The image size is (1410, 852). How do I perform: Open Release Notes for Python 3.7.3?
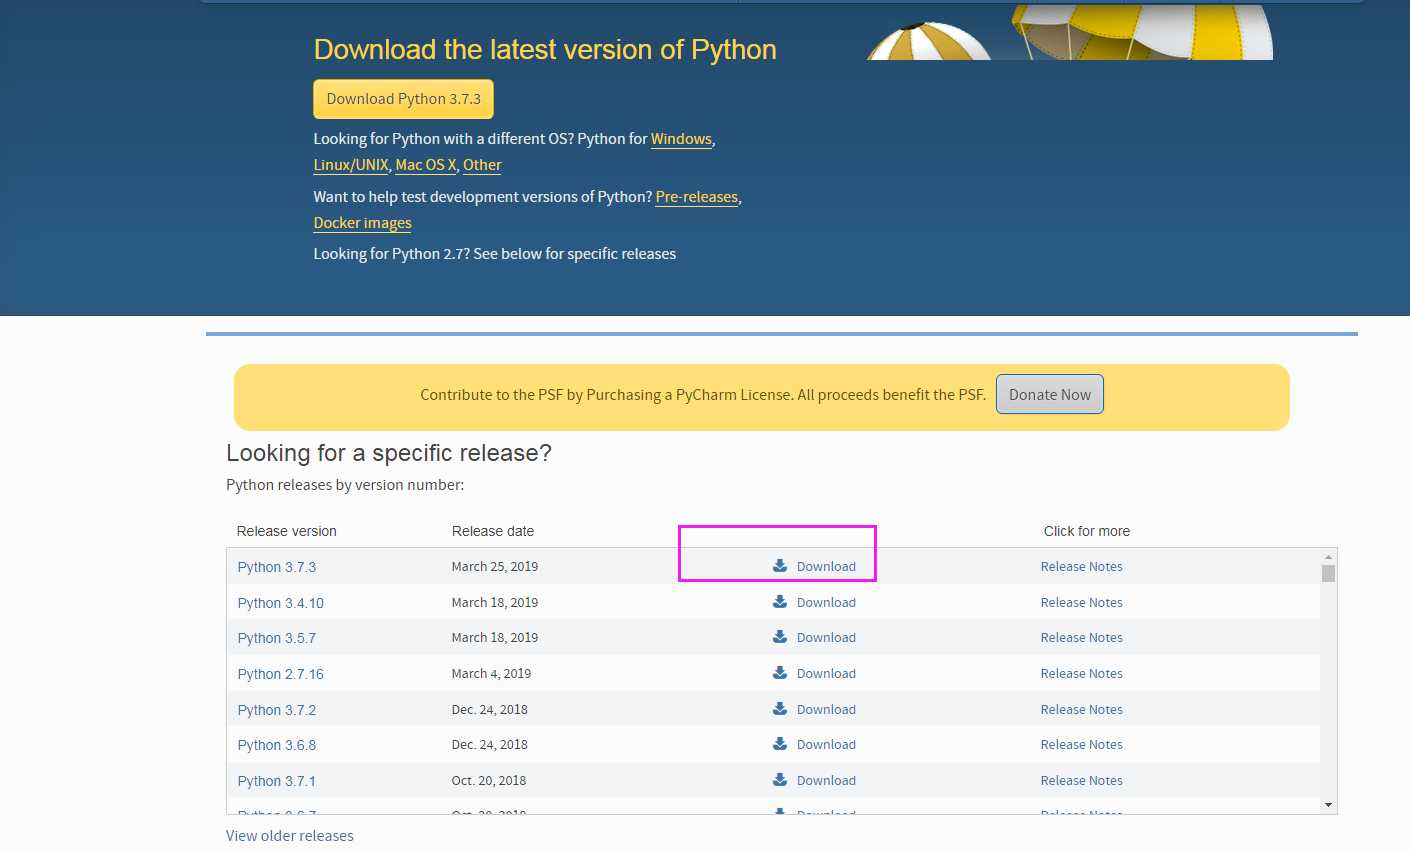coord(1081,566)
